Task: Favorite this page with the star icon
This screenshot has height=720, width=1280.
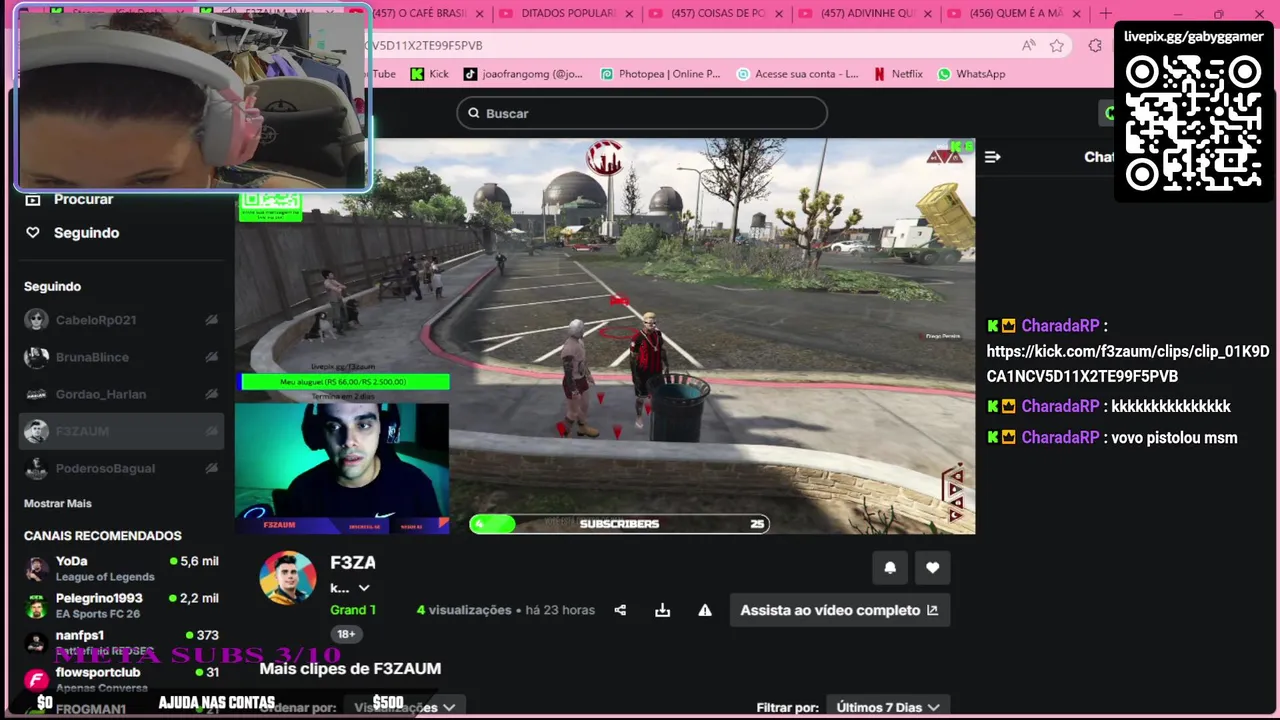Action: [x=1057, y=45]
